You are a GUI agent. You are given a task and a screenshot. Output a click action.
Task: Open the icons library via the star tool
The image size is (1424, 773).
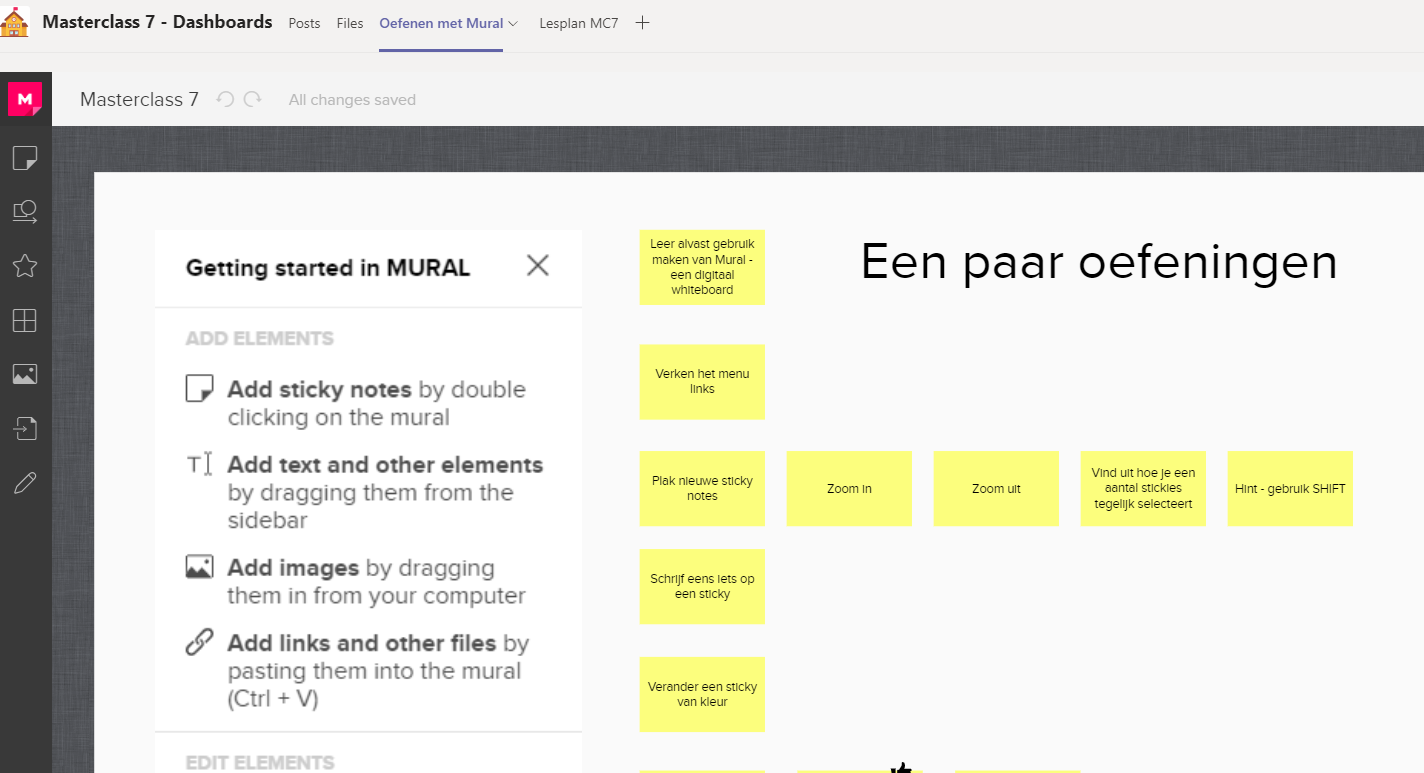point(25,265)
